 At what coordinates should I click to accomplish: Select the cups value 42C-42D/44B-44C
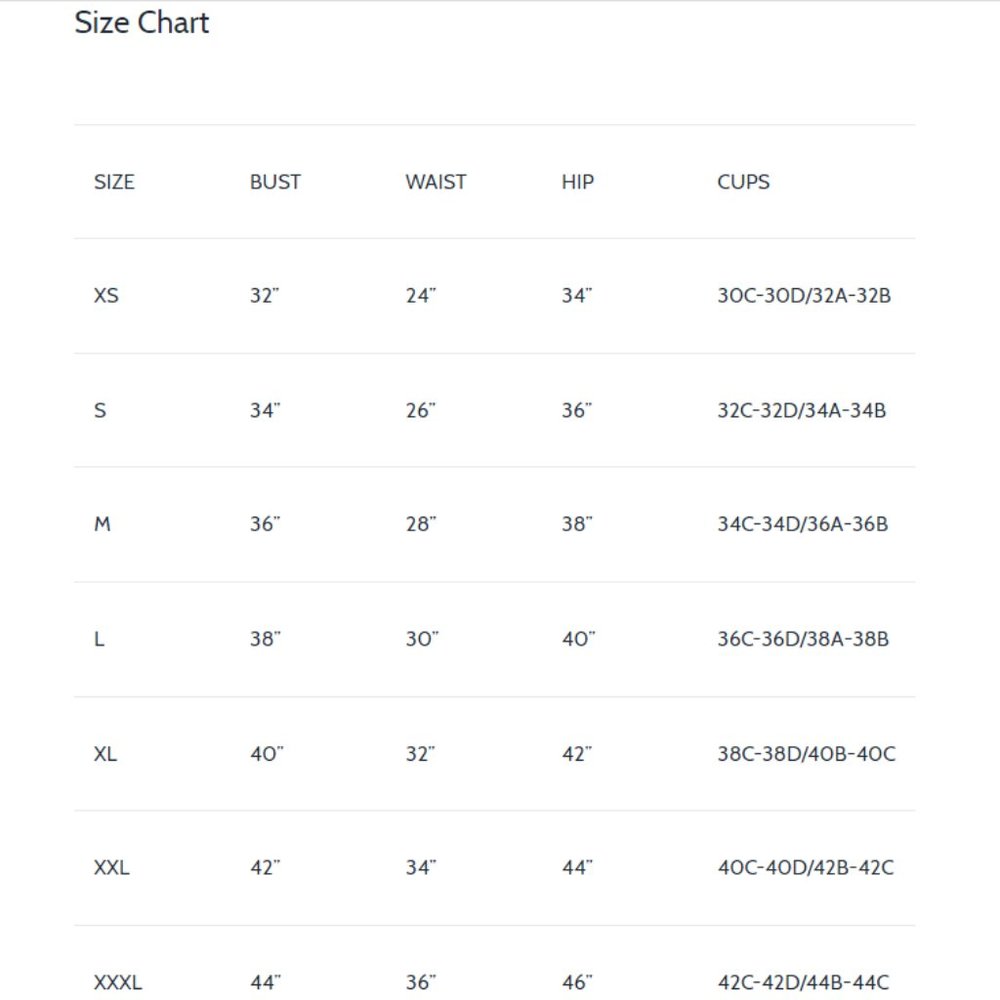[804, 983]
